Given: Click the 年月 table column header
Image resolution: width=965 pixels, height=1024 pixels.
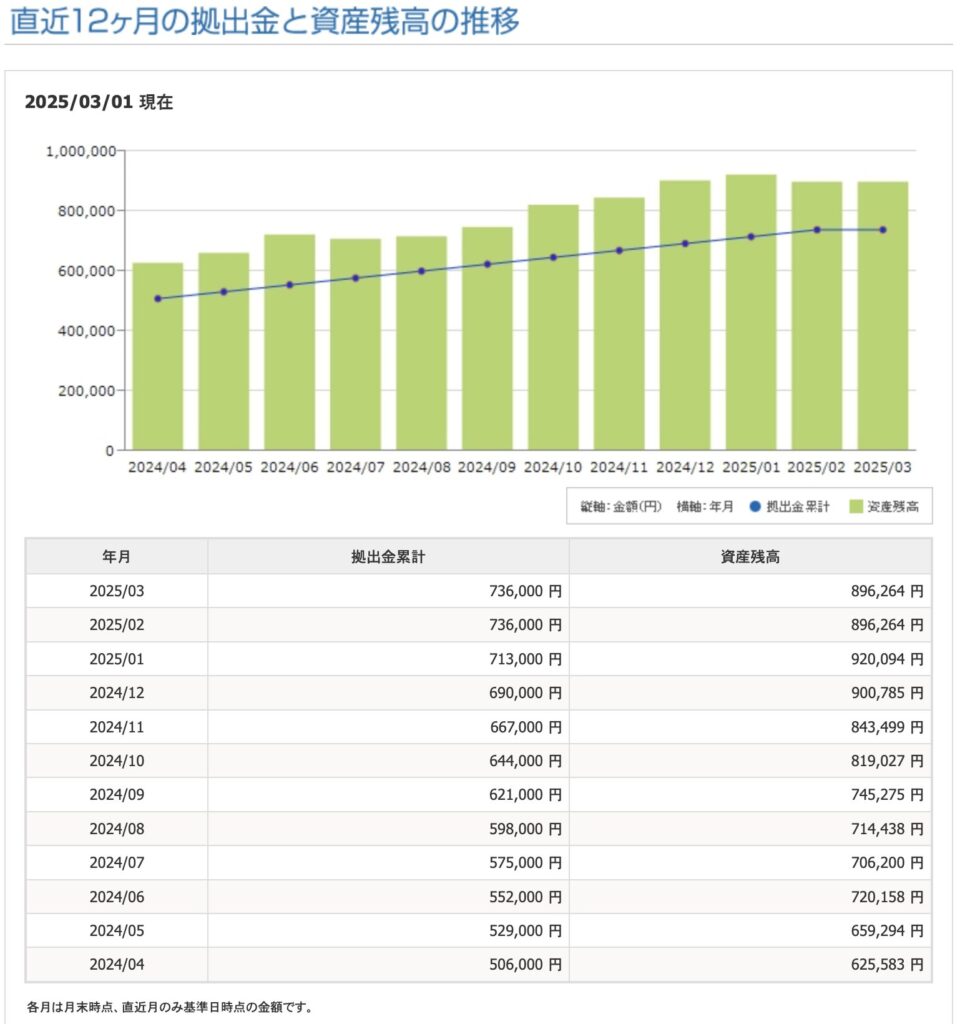Looking at the screenshot, I should [116, 557].
